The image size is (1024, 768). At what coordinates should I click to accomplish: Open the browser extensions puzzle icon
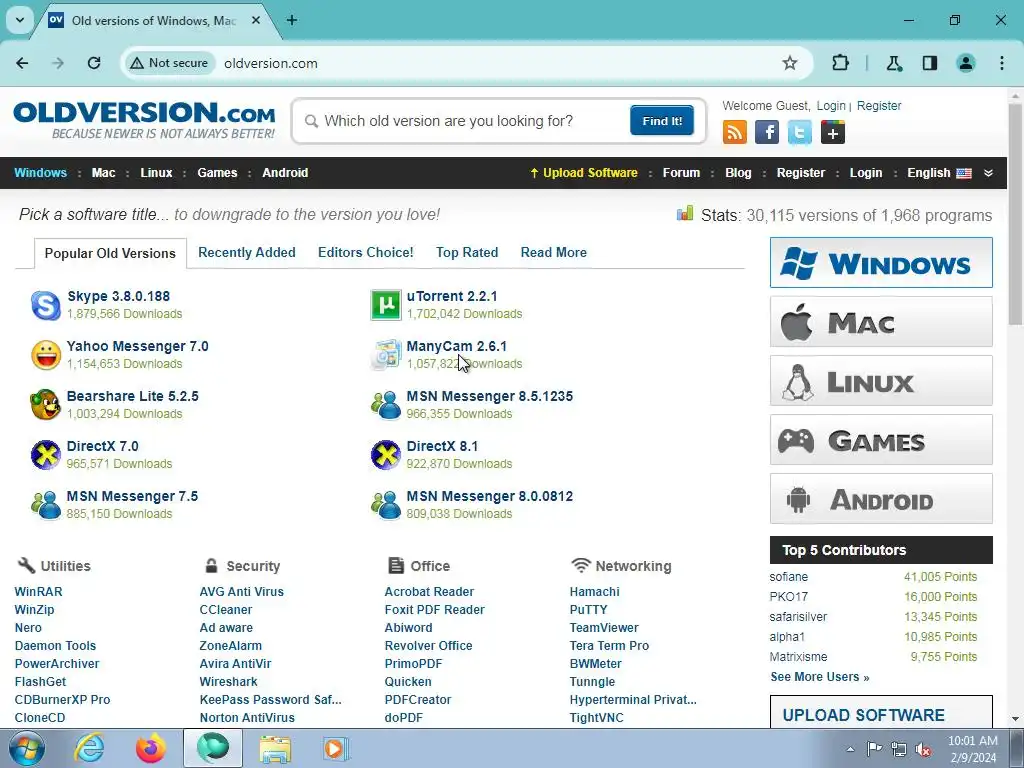840,63
